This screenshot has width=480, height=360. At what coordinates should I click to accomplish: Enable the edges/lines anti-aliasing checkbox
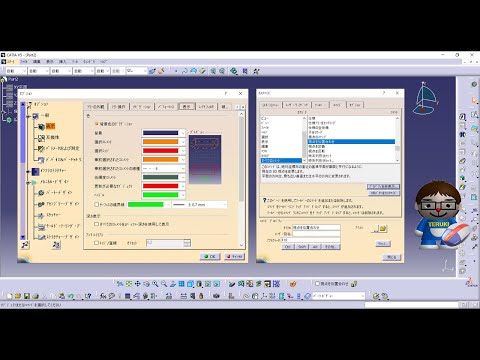pyautogui.click(x=97, y=243)
